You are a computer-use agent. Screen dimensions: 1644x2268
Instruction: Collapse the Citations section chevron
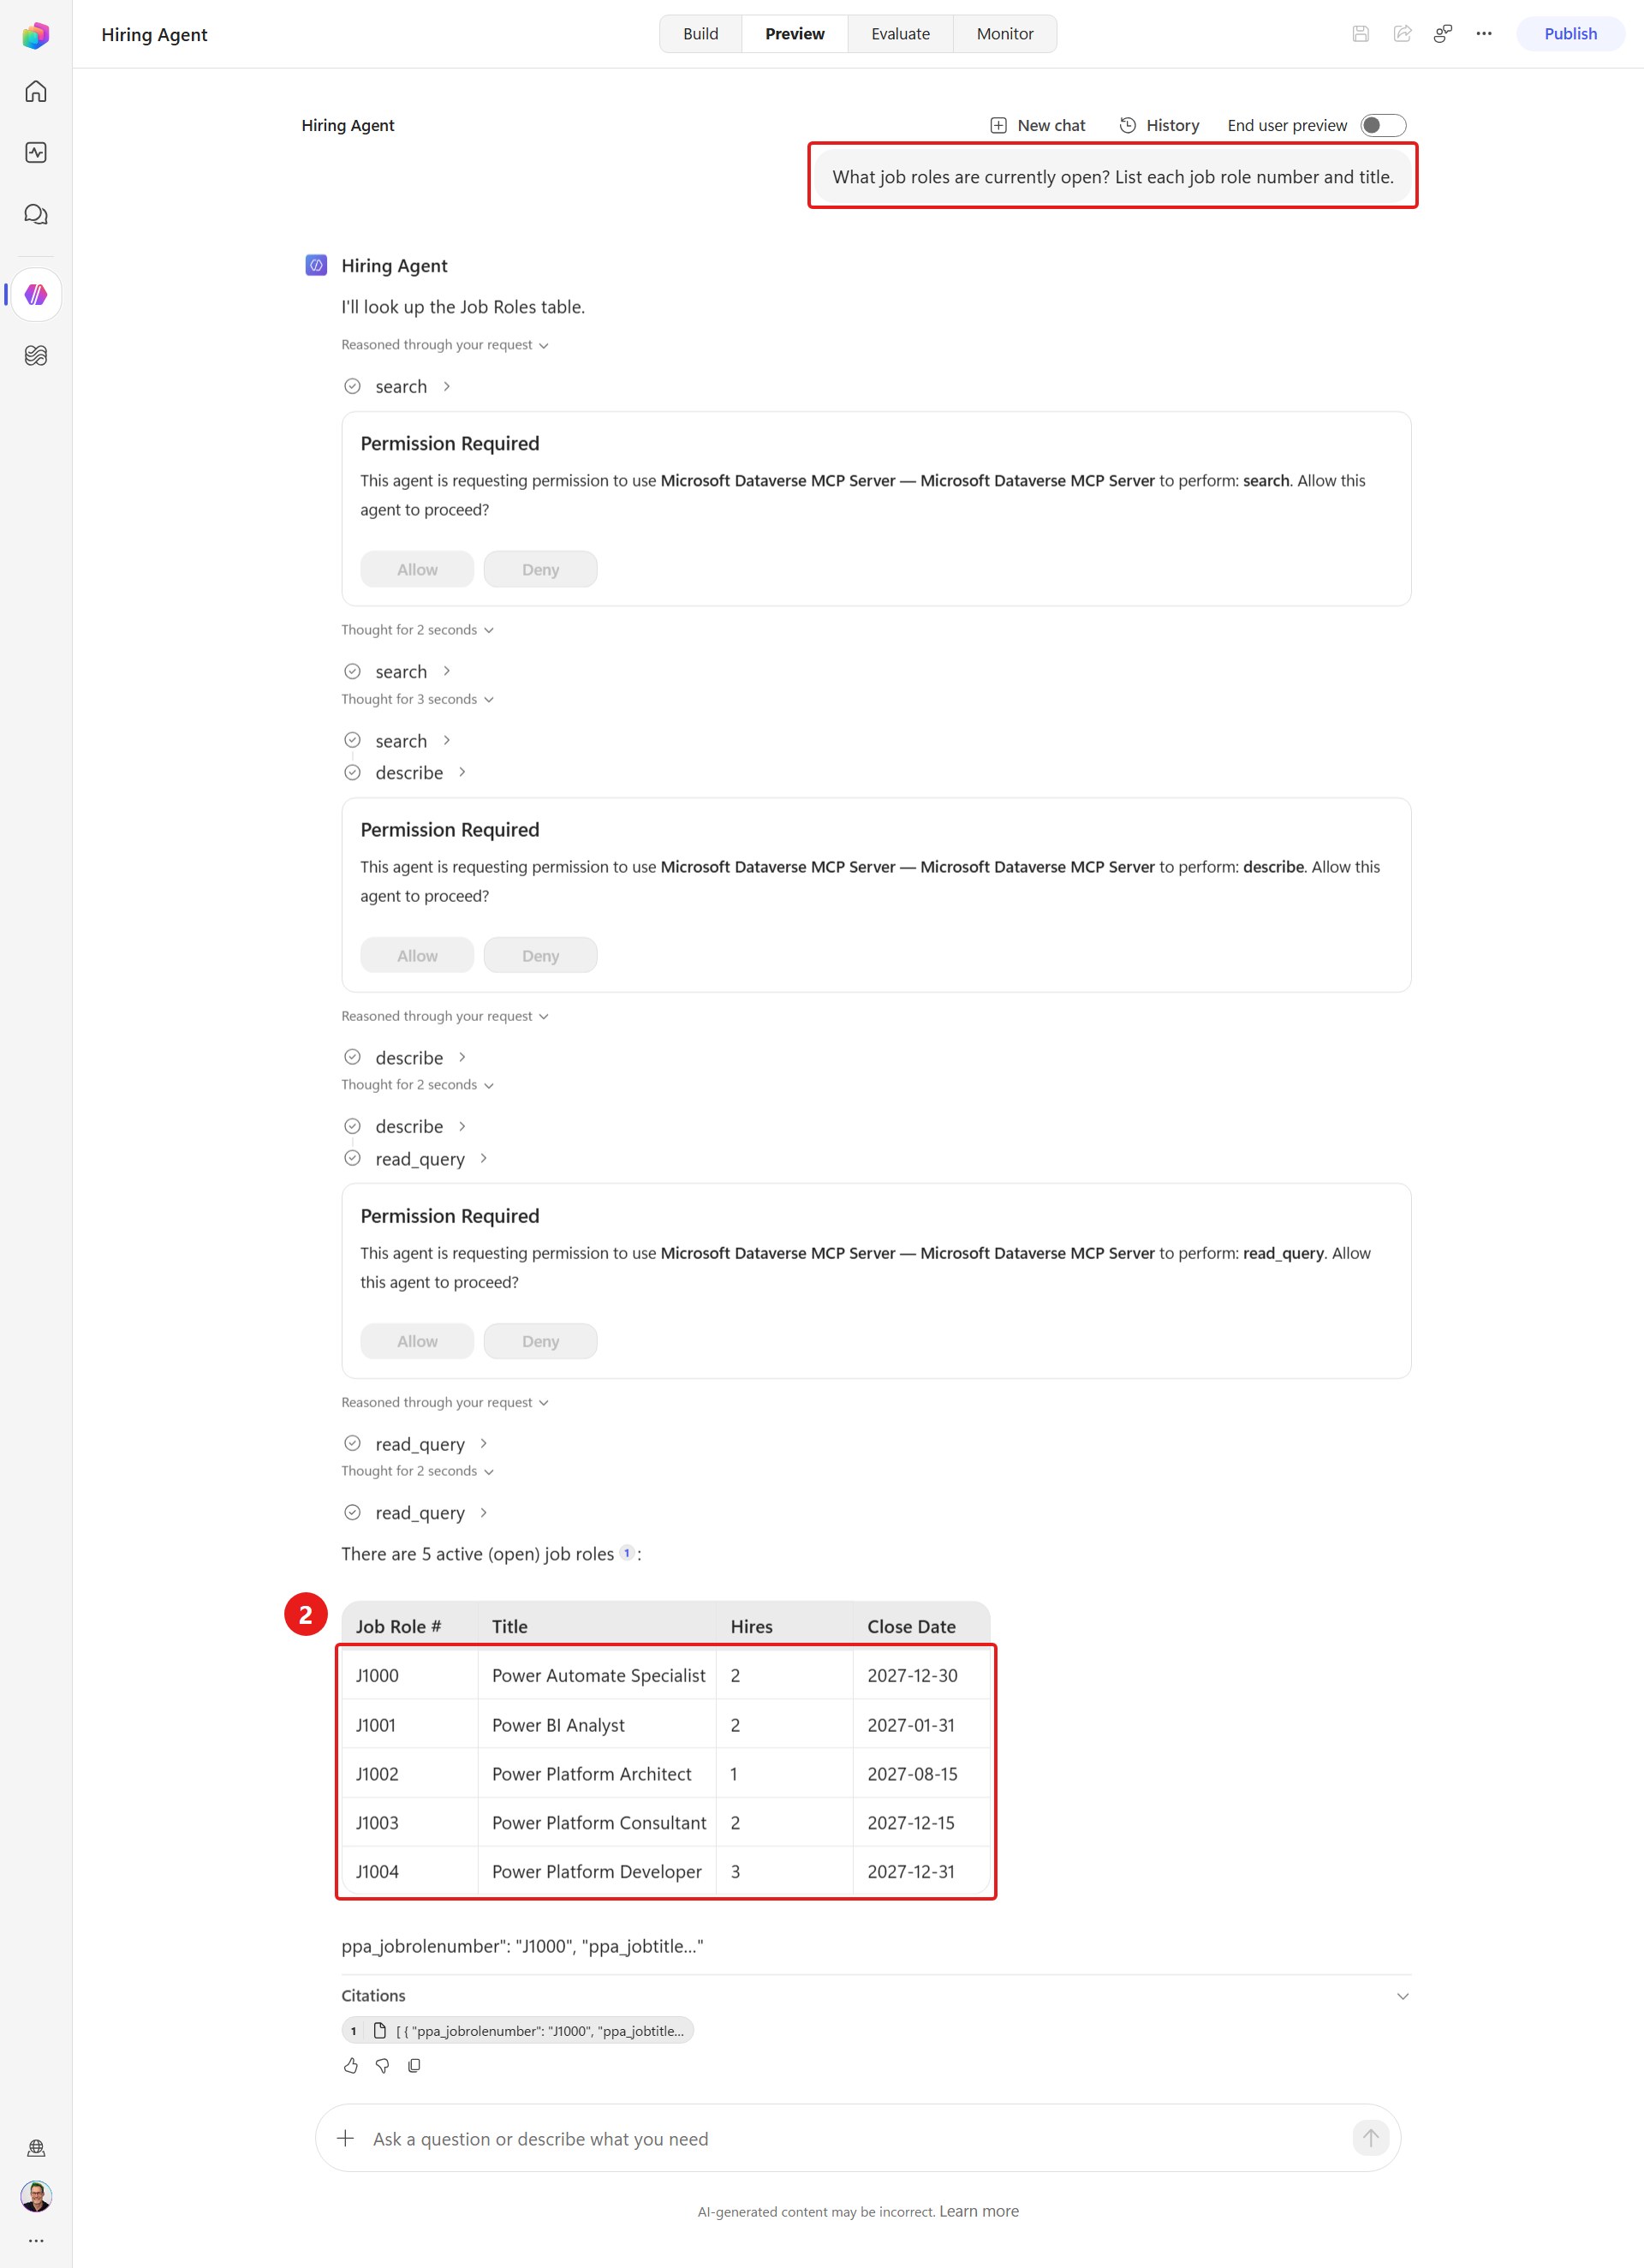(1402, 1996)
